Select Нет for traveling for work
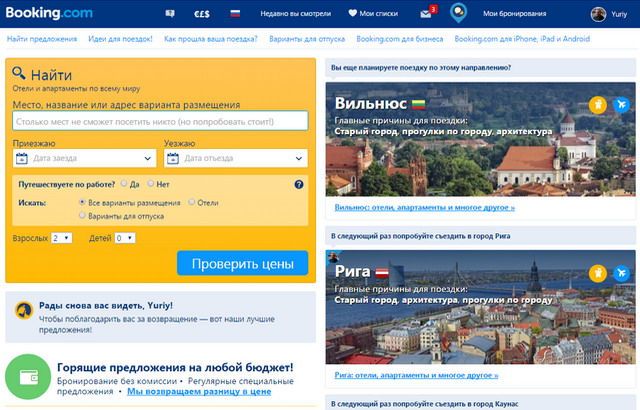This screenshot has width=640, height=410. (x=151, y=184)
